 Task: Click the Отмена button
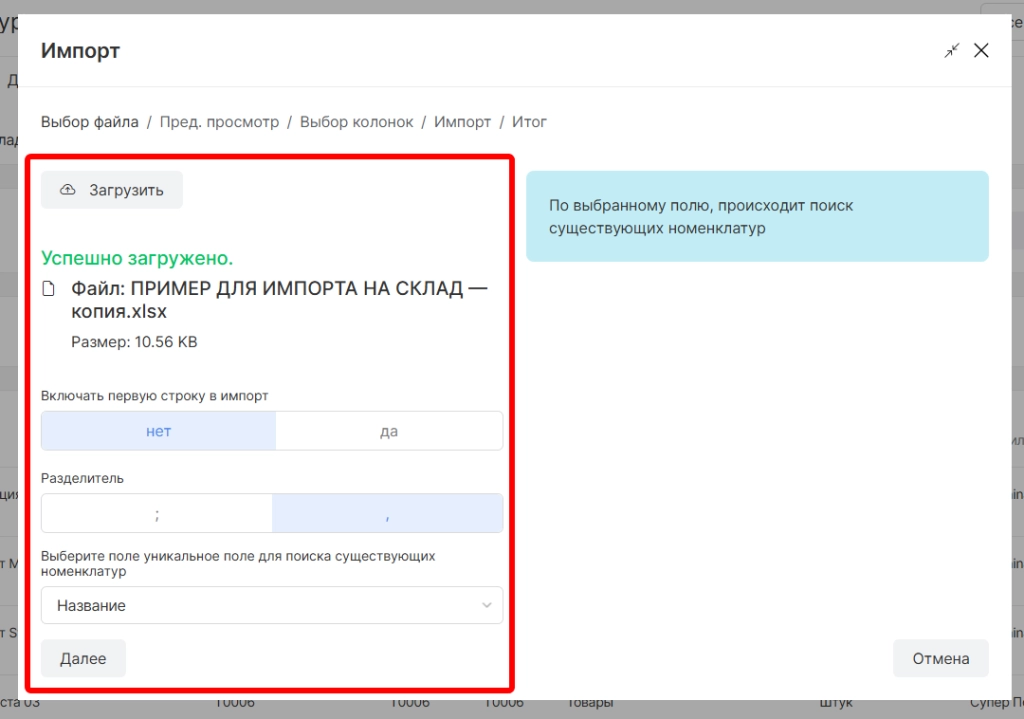[940, 658]
